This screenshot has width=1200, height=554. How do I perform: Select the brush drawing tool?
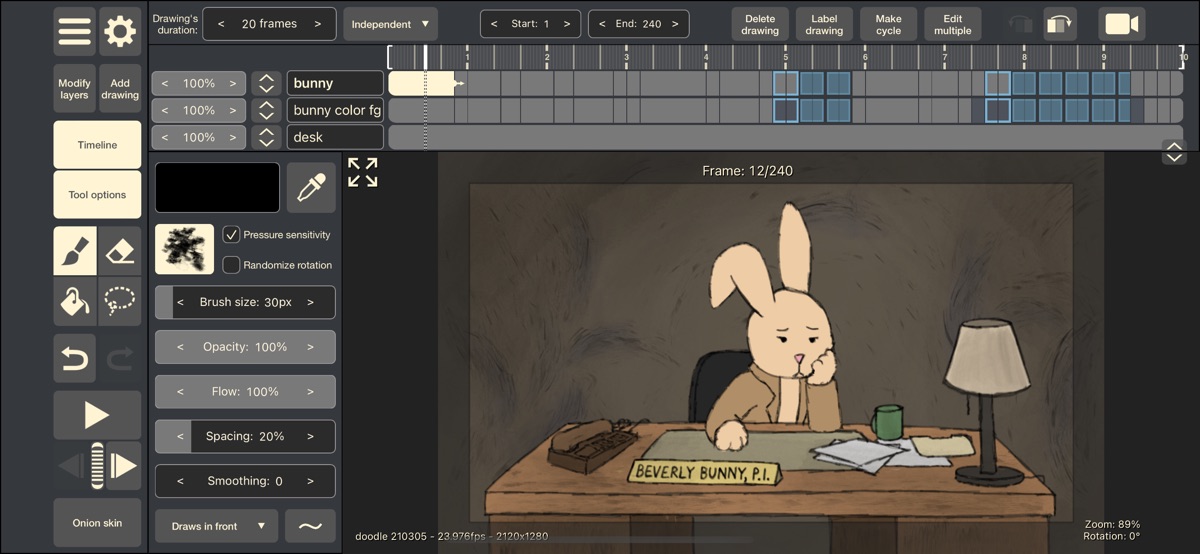click(x=75, y=251)
